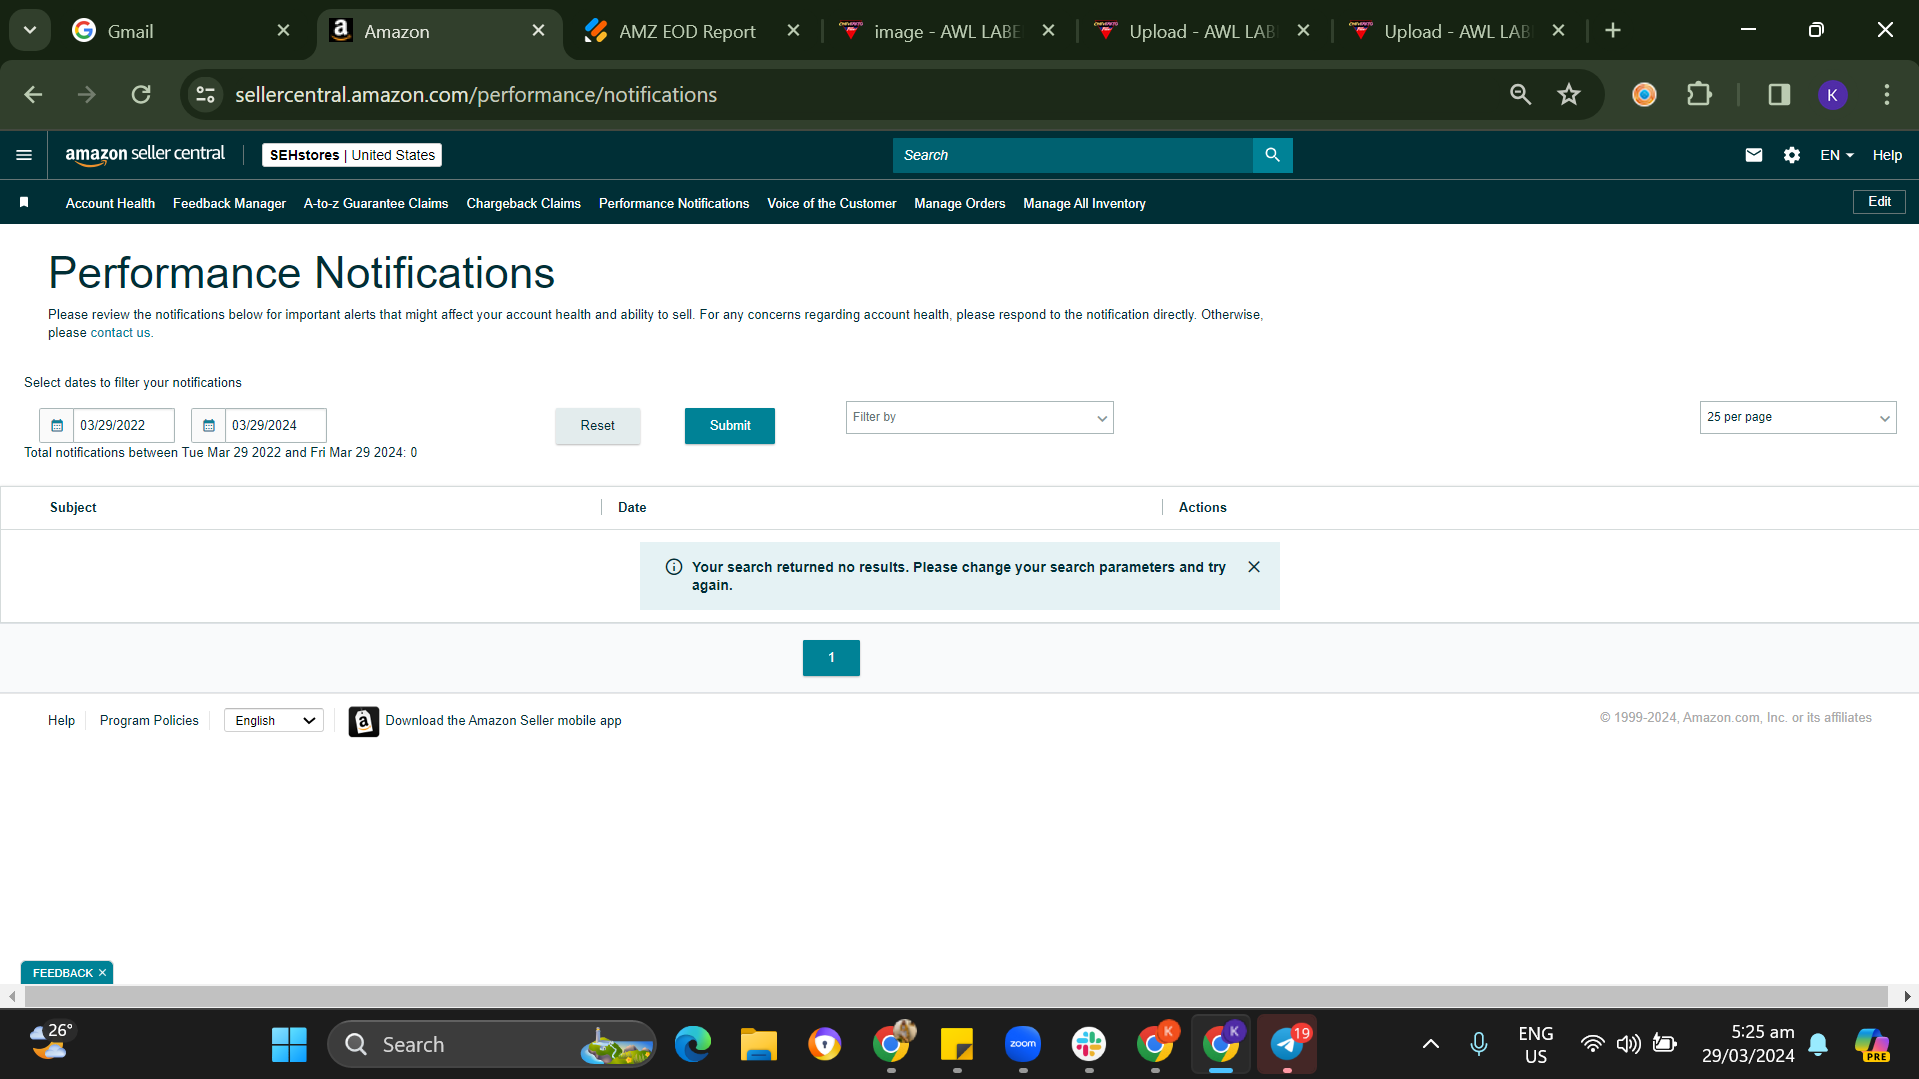Open the Filter by dropdown

click(x=979, y=418)
